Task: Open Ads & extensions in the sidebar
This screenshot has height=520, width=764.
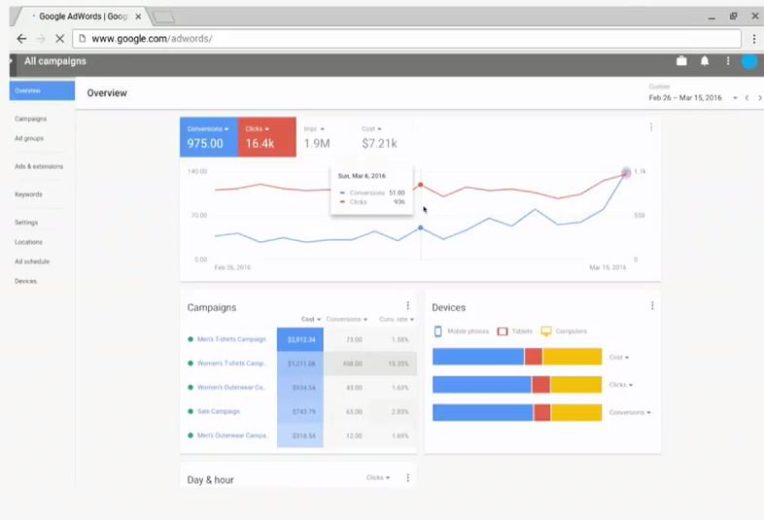Action: pos(39,167)
